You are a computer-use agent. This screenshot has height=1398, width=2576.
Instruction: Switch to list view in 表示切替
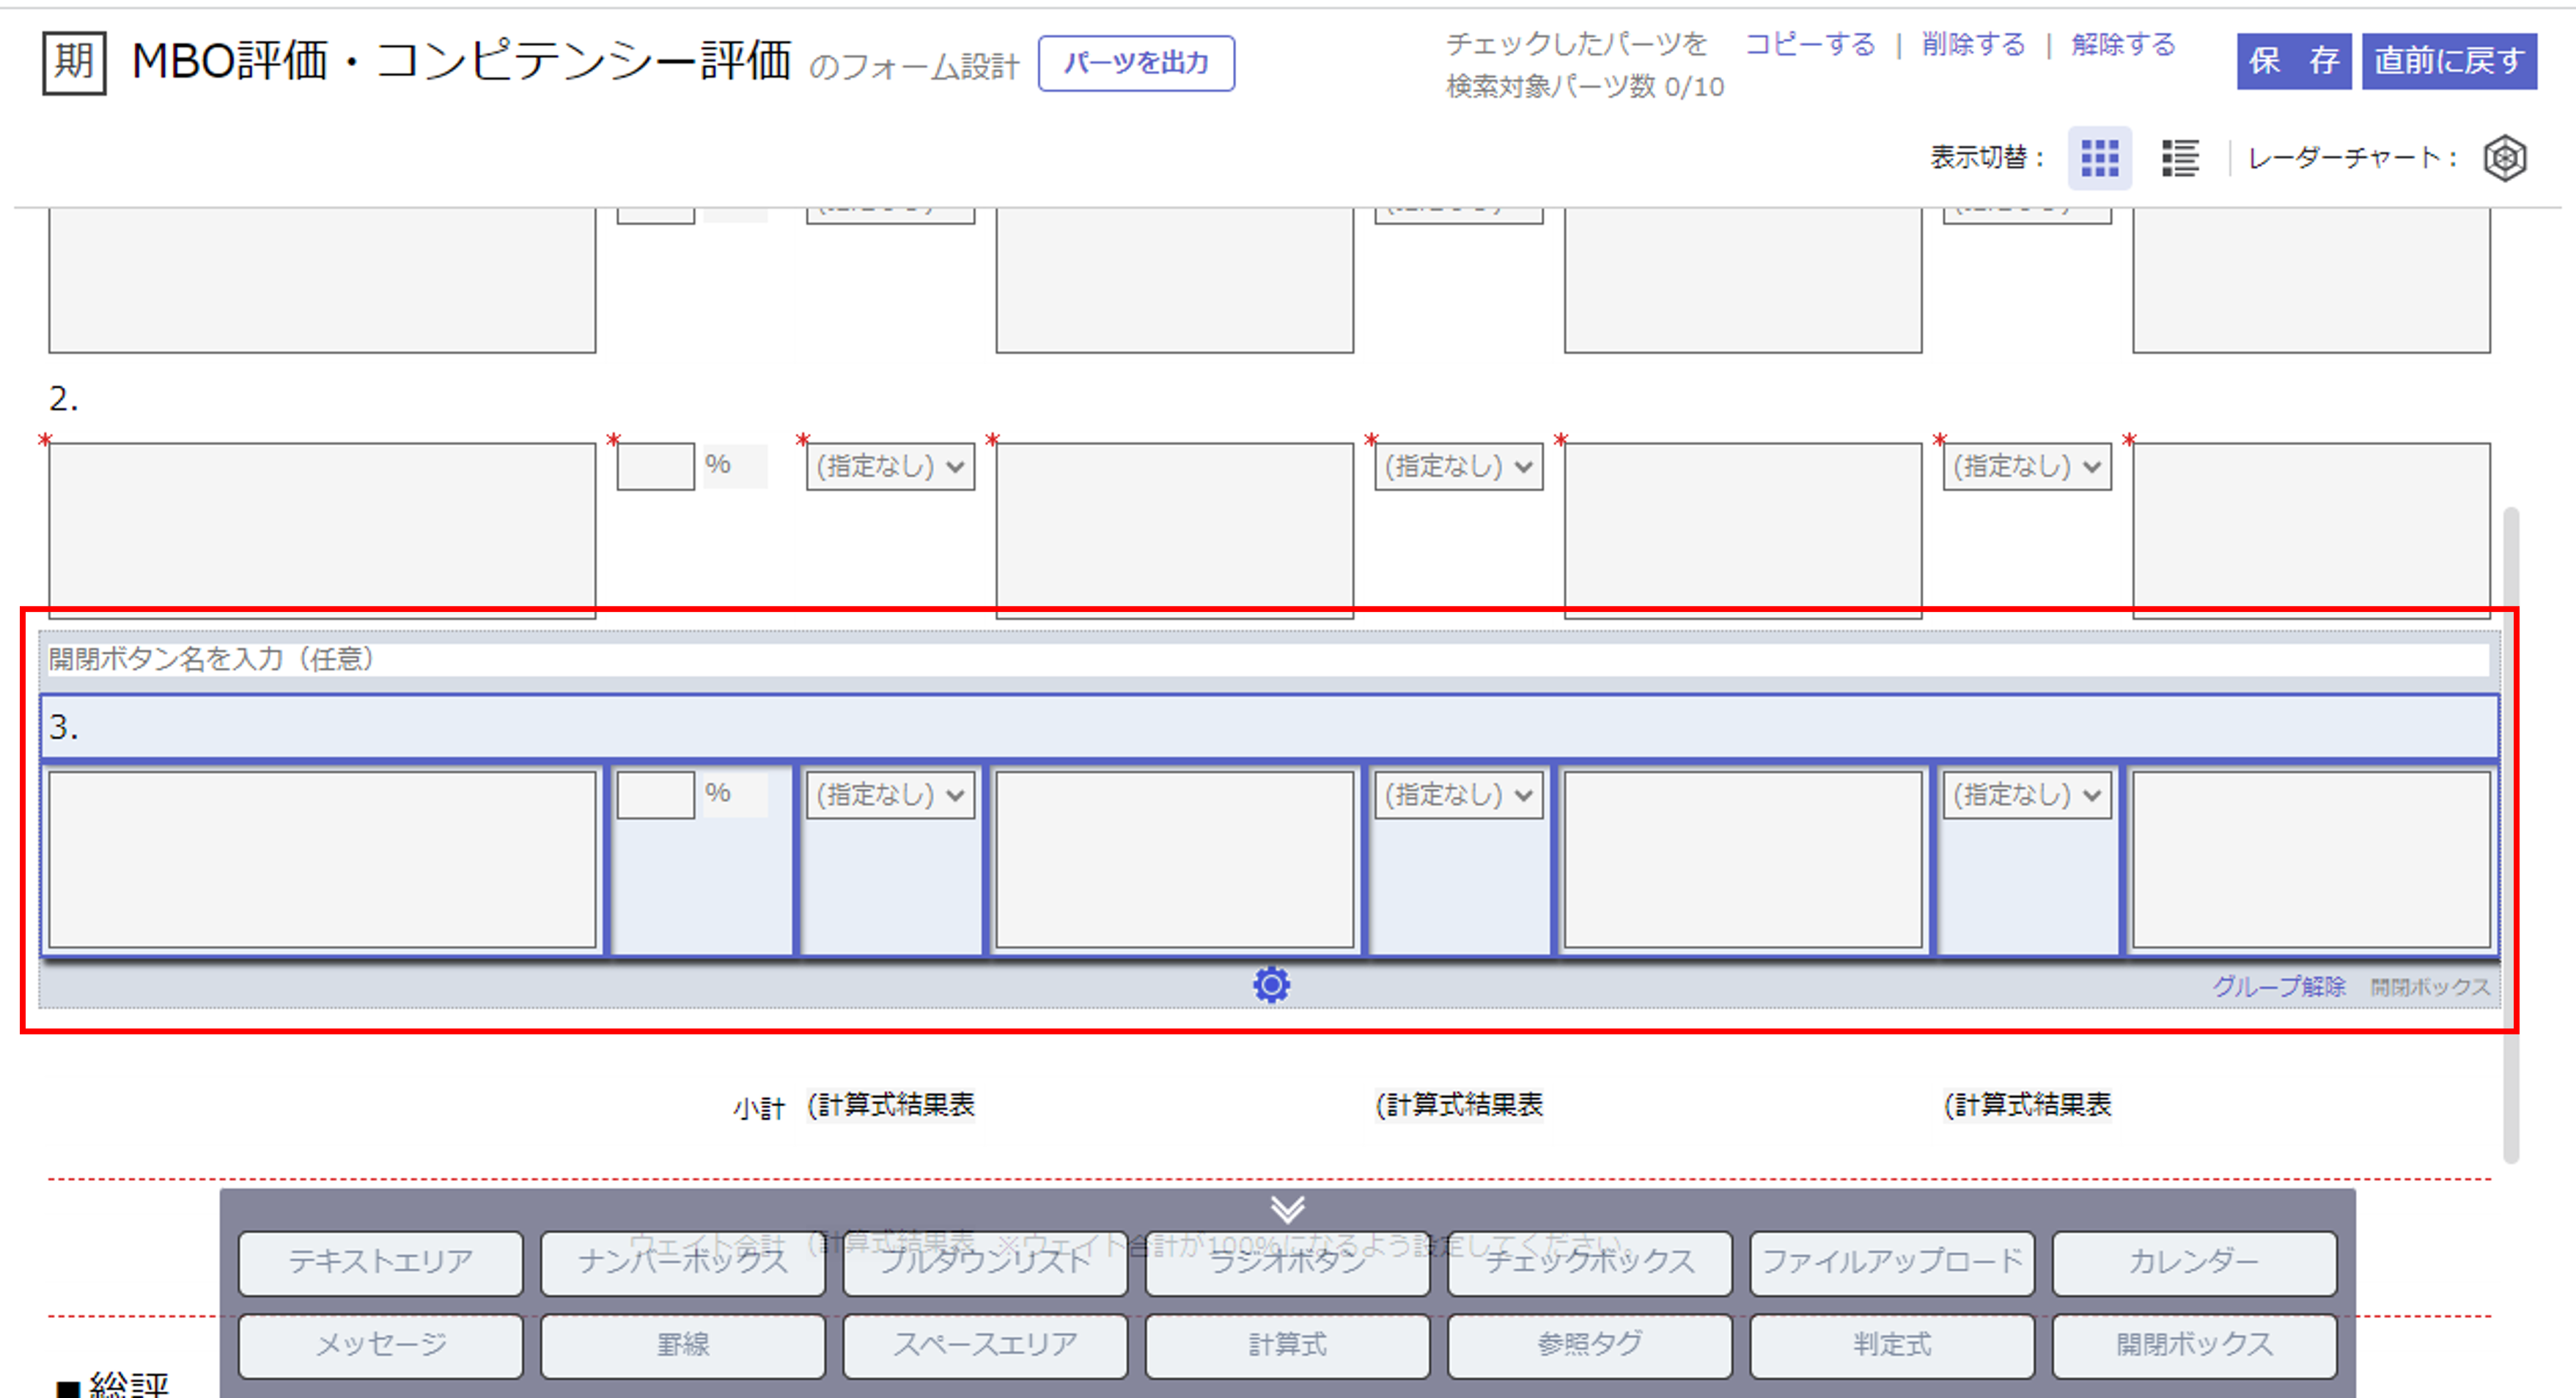pos(2179,157)
